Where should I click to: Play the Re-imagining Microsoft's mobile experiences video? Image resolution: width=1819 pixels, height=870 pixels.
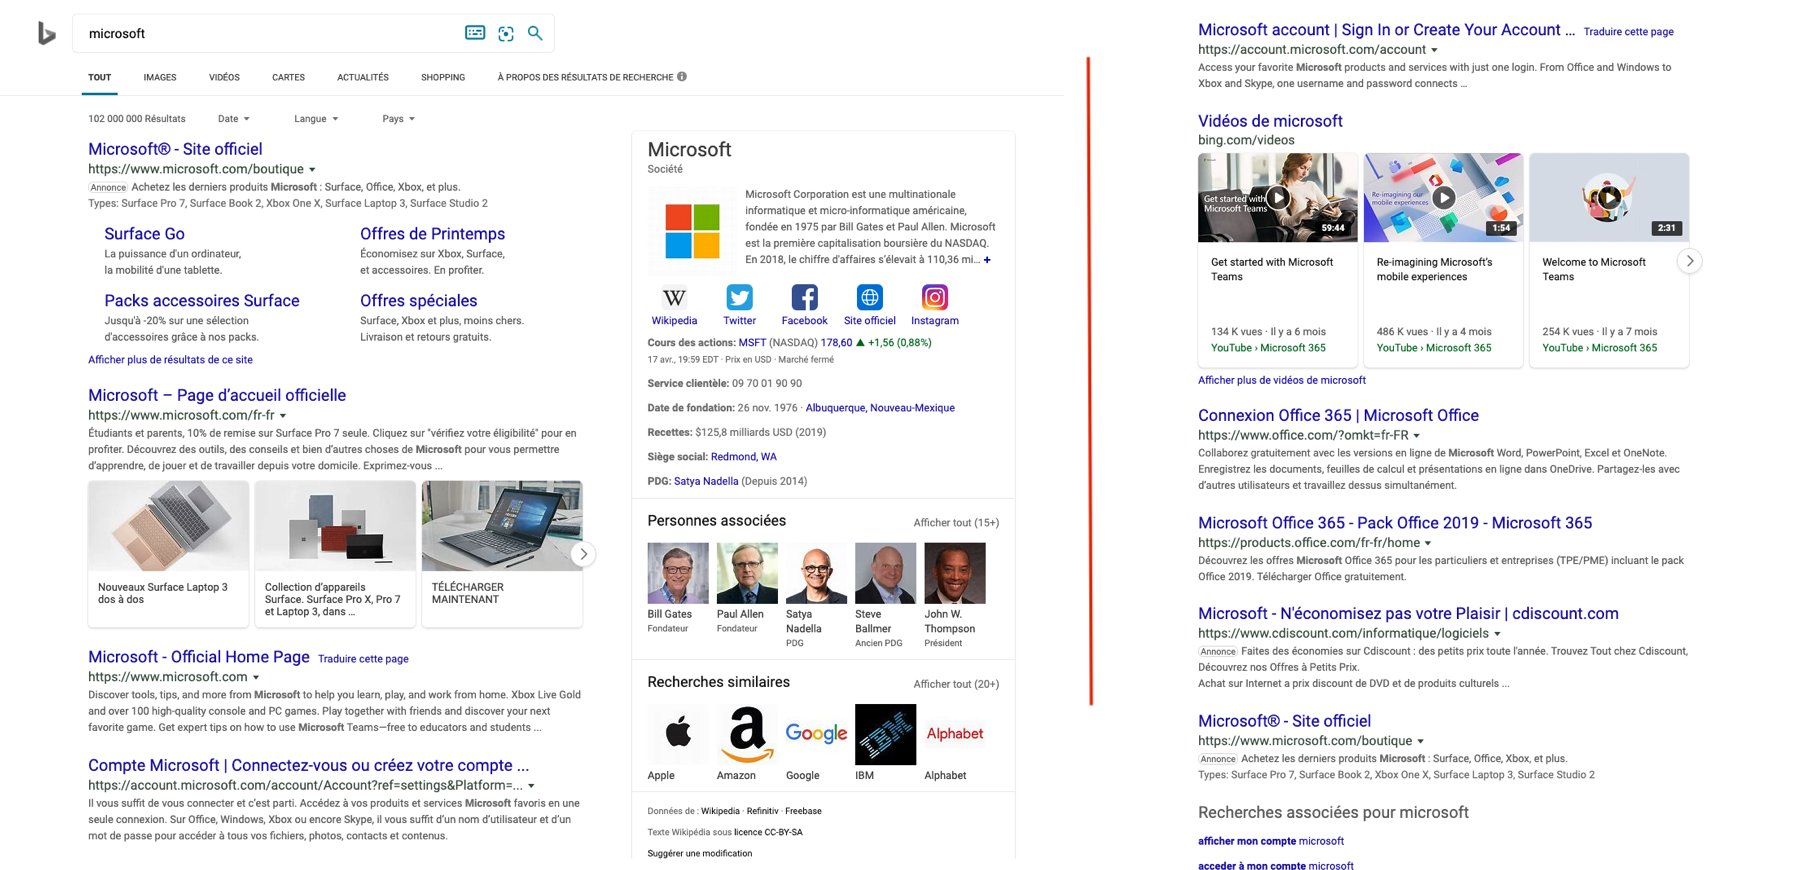click(1443, 197)
